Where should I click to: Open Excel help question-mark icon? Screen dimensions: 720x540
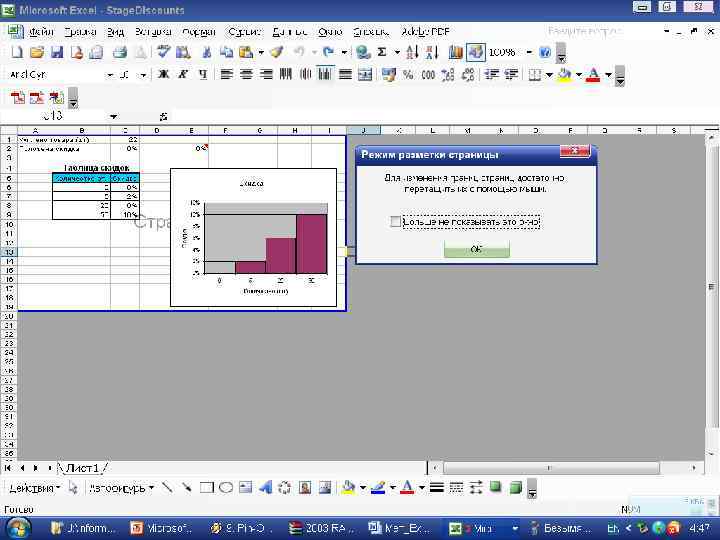pos(545,52)
